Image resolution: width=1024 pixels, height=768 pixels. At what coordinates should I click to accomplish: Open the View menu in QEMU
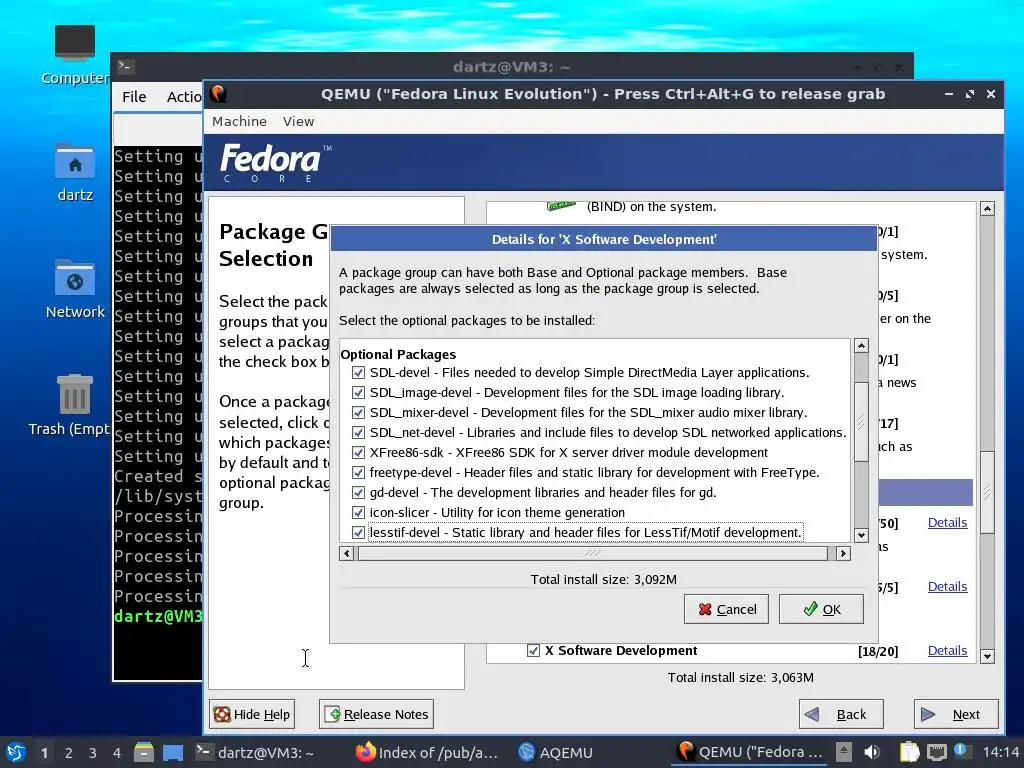click(x=298, y=121)
